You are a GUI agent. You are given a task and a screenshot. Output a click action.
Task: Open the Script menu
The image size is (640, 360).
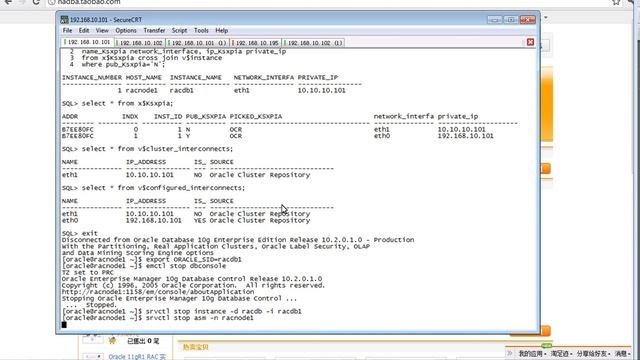[x=179, y=31]
